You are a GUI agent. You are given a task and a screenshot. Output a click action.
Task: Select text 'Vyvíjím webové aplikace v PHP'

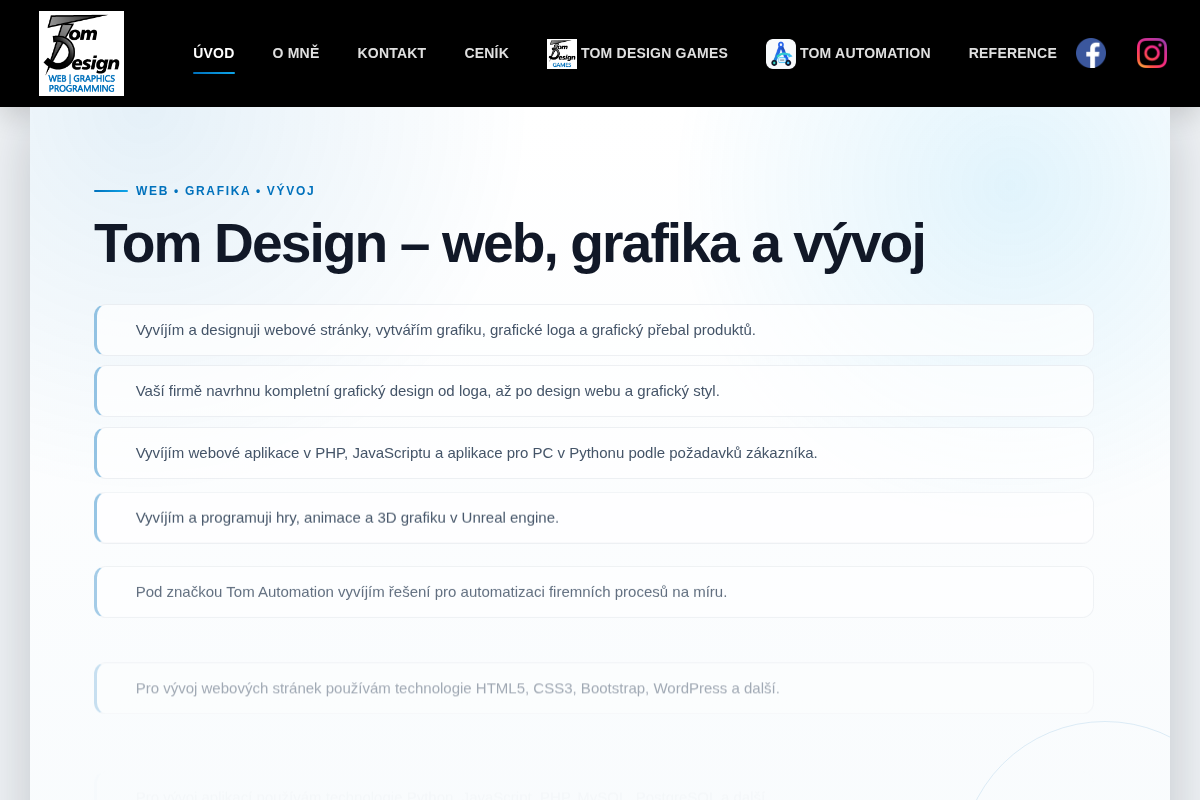coord(240,453)
